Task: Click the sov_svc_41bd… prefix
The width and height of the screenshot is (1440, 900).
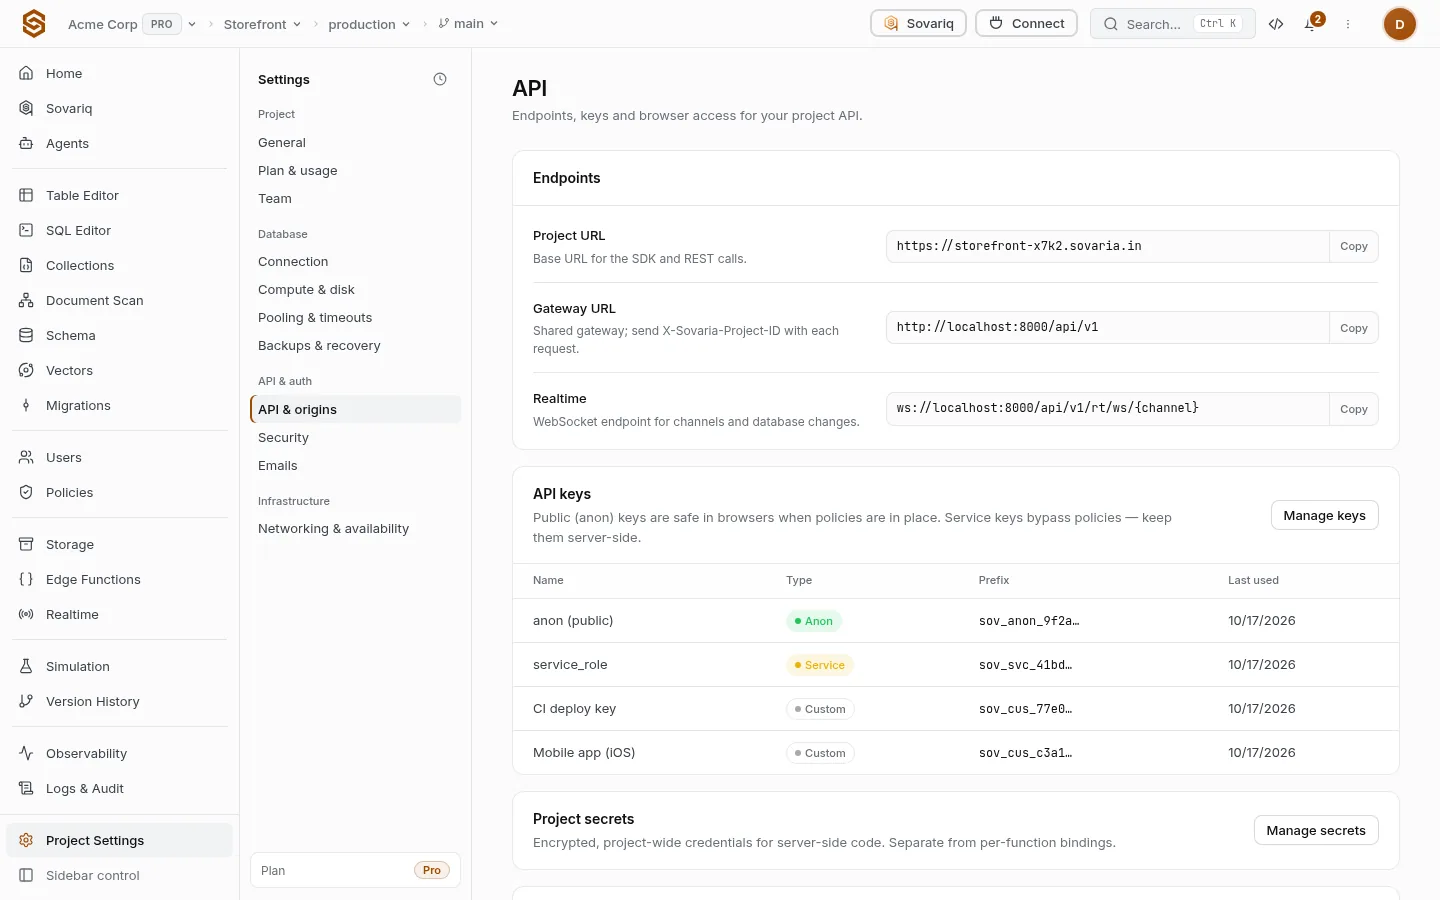Action: (1025, 665)
